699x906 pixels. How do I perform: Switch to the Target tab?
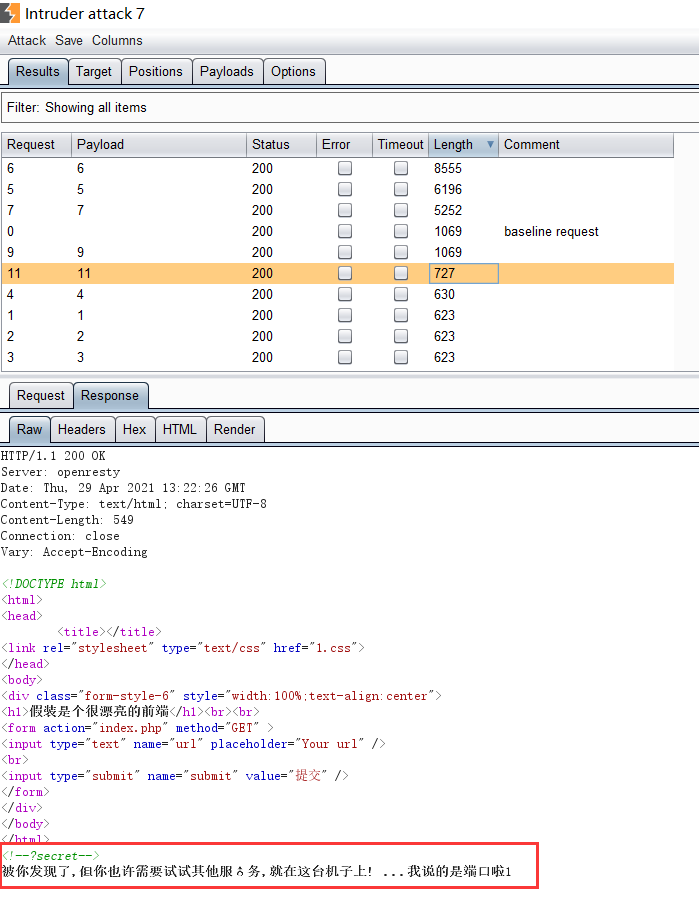click(x=94, y=72)
